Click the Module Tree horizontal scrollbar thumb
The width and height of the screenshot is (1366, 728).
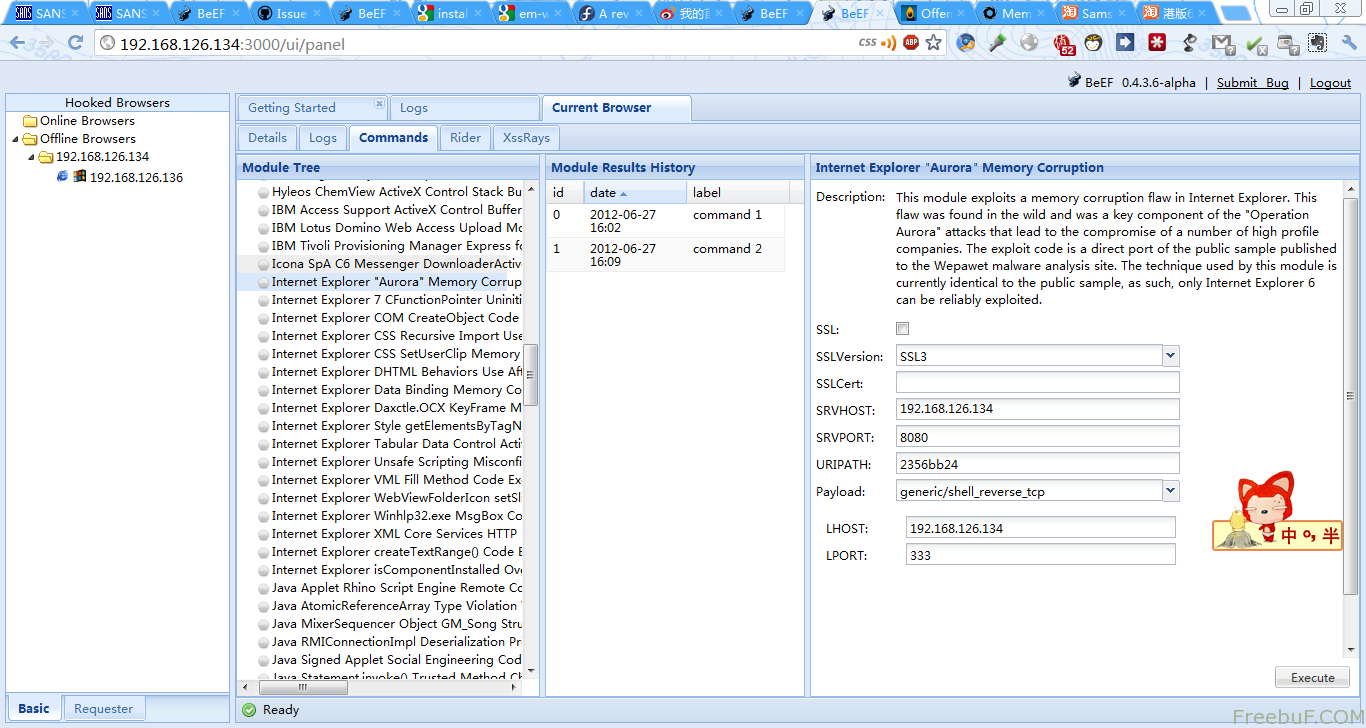pos(304,687)
